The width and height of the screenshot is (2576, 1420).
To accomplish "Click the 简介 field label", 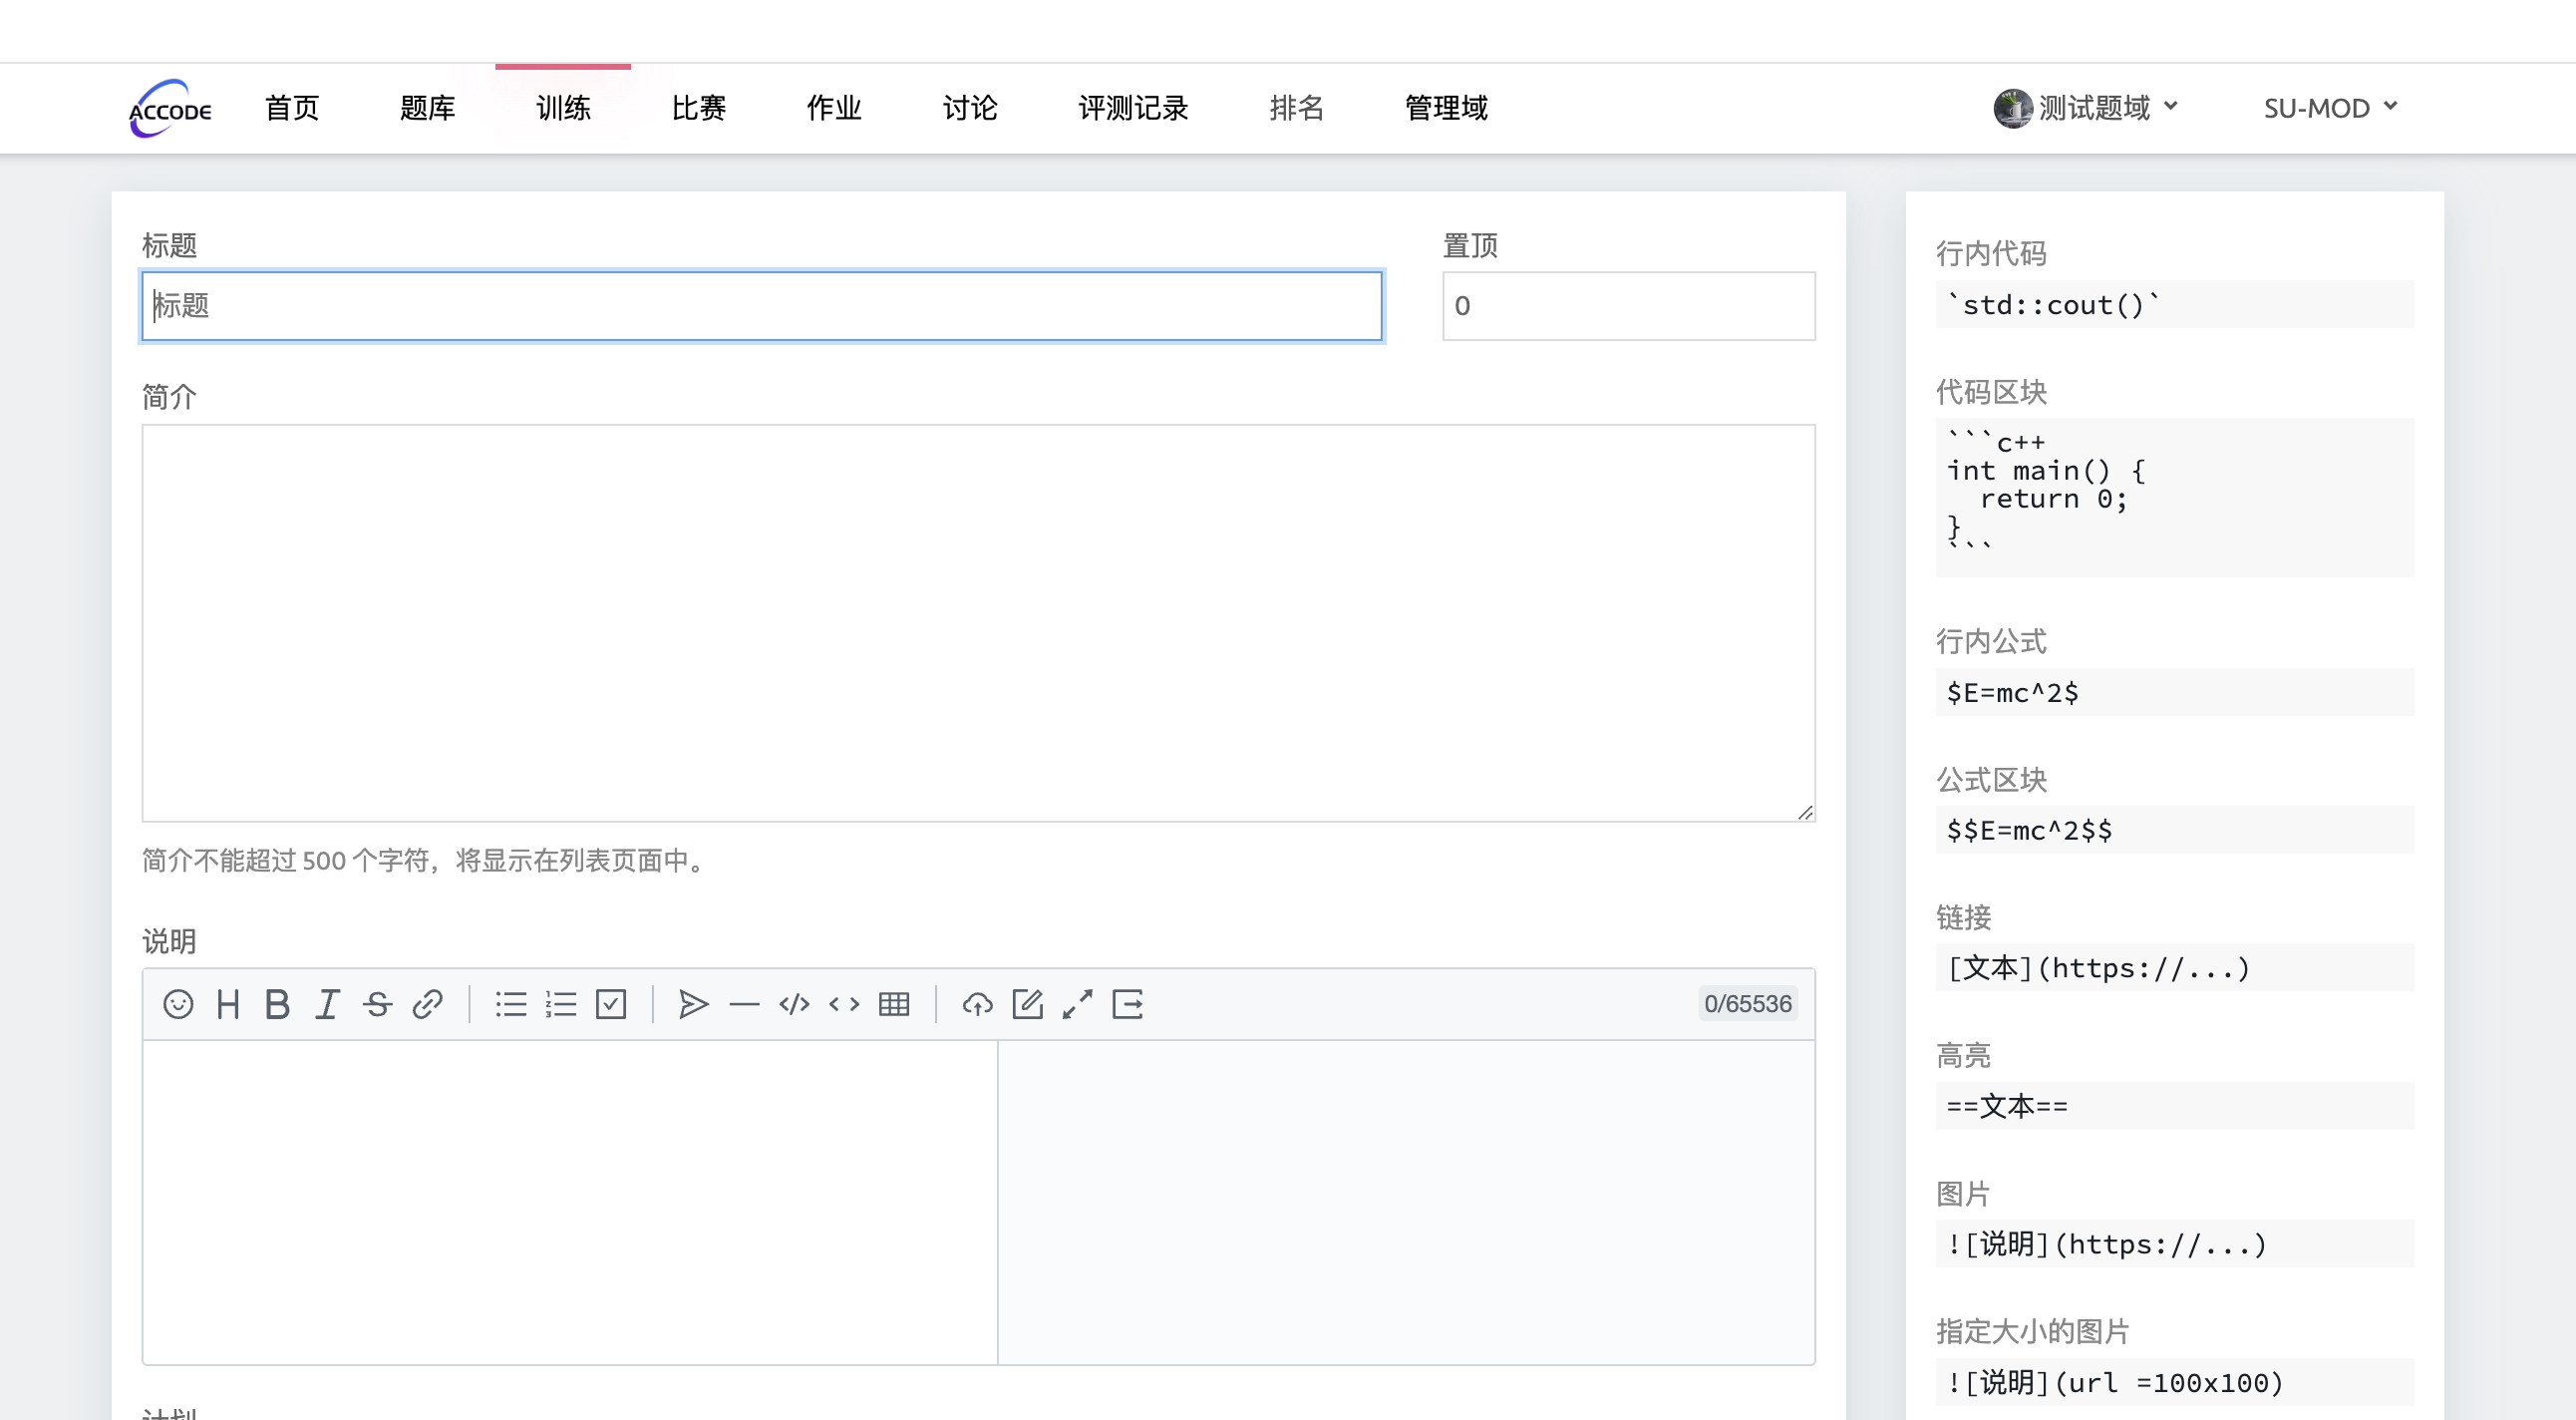I will 169,397.
